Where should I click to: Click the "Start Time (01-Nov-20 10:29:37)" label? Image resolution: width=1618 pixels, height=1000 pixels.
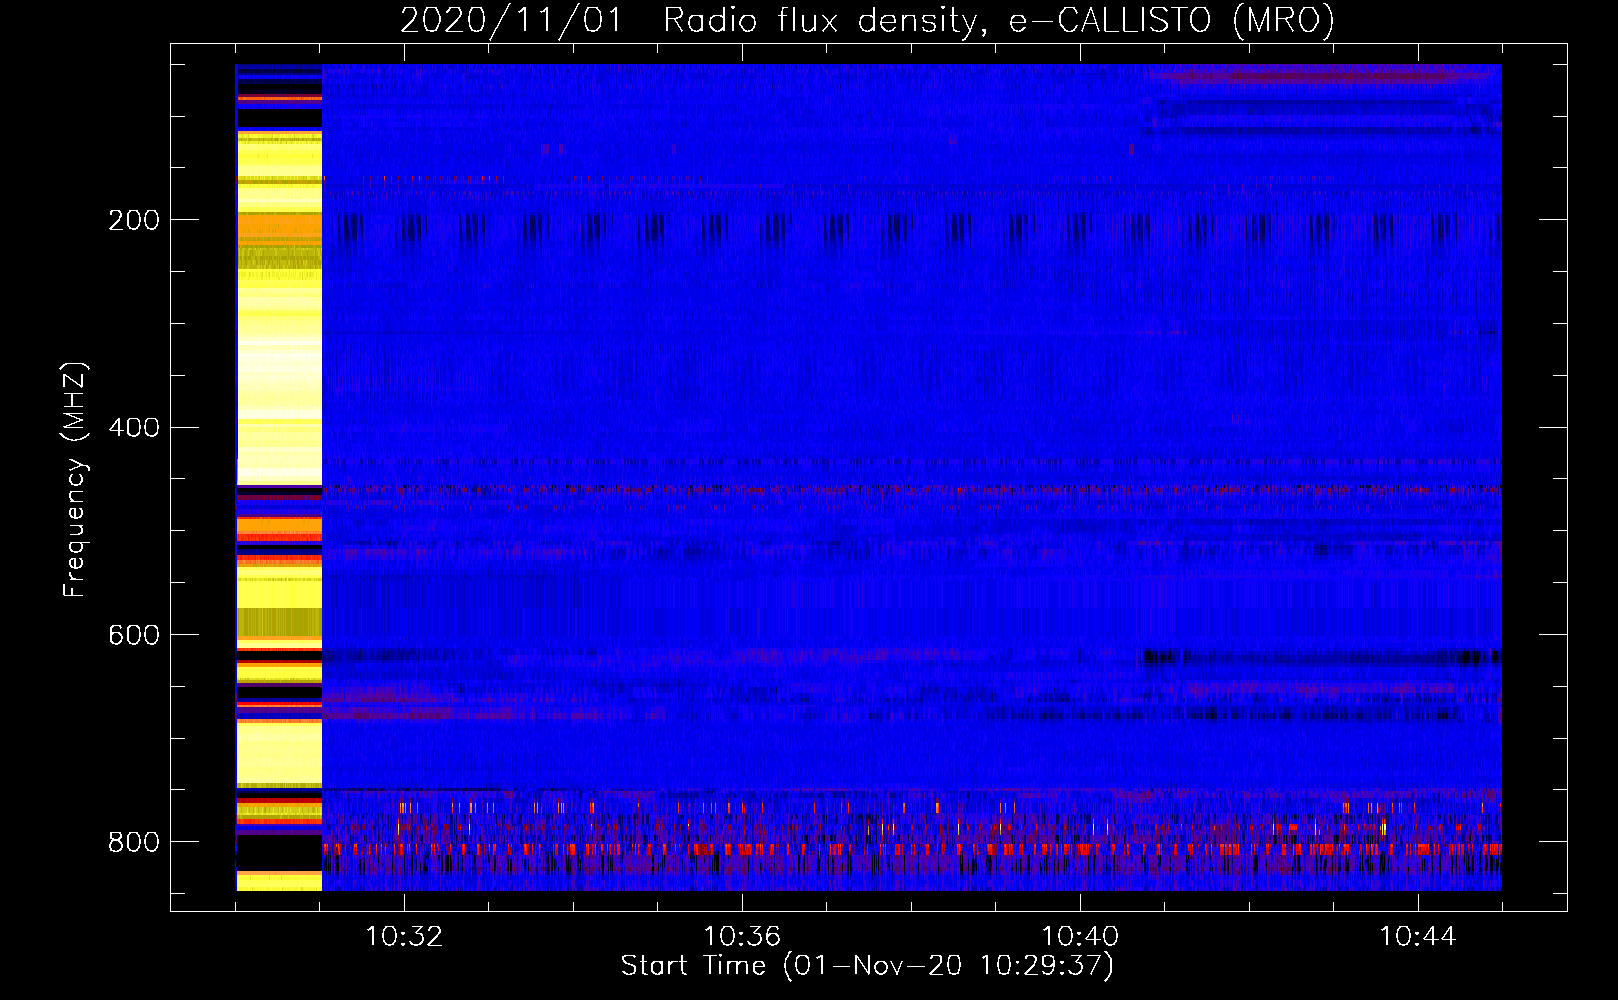867,966
